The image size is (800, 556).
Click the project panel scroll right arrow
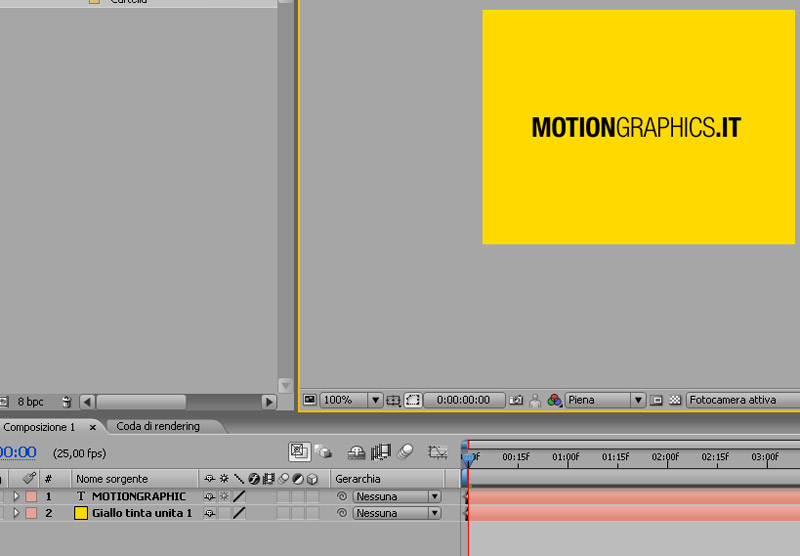tap(268, 402)
